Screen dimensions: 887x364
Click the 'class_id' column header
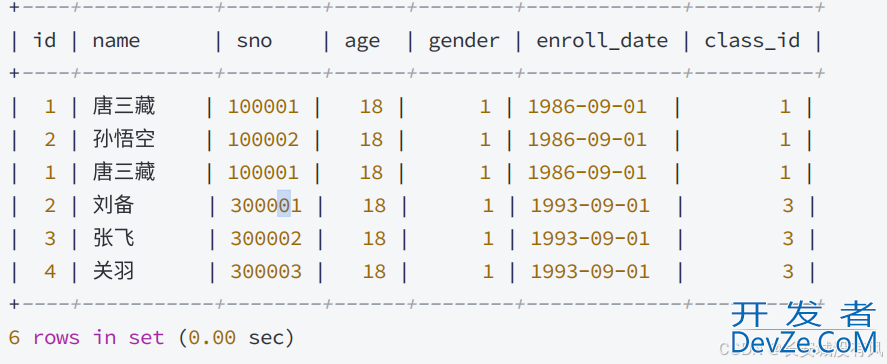click(x=752, y=41)
